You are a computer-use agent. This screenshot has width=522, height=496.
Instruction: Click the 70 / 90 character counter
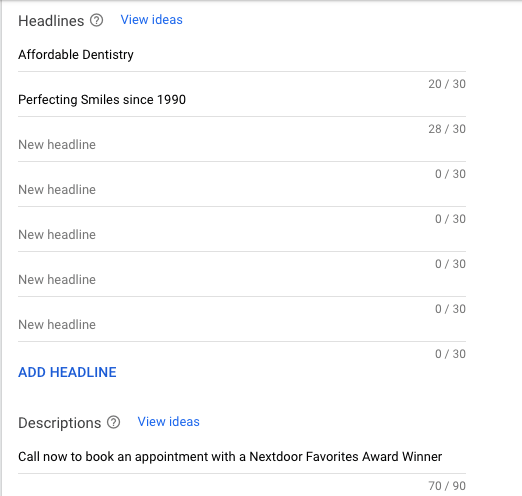pos(447,486)
